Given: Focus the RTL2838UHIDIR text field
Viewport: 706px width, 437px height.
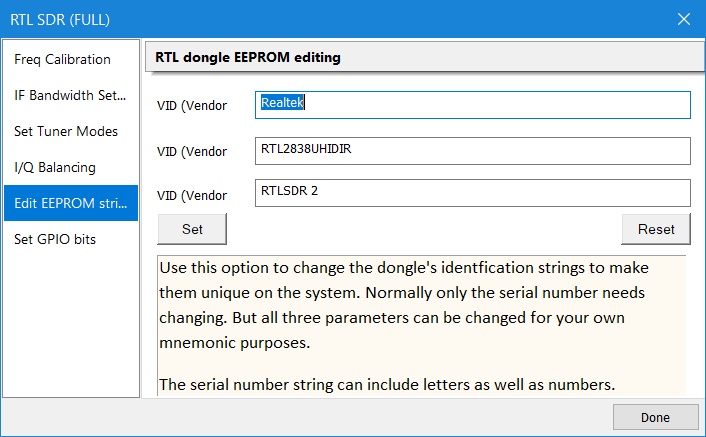Looking at the screenshot, I should coord(472,150).
